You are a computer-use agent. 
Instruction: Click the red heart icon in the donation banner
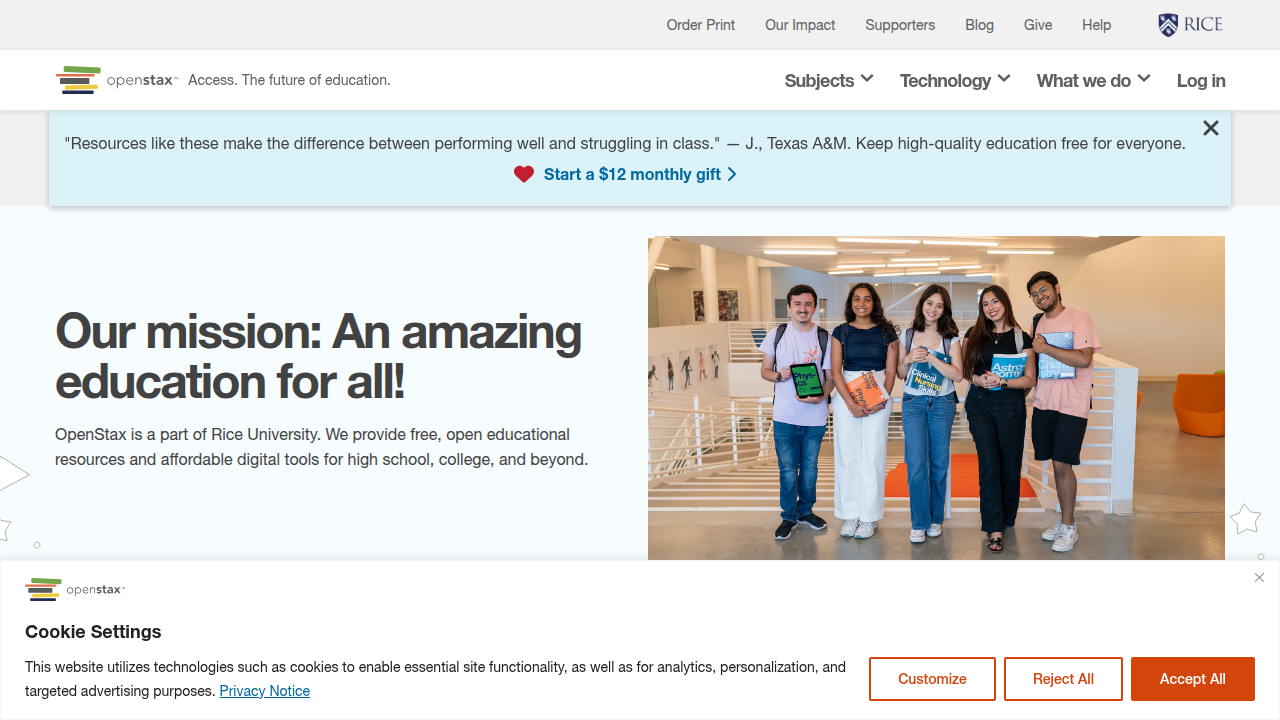(x=523, y=174)
